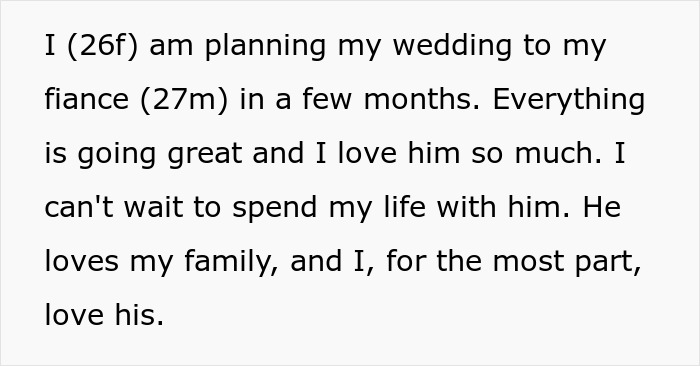Click the text "(27m)" in second line
Viewport: 700px width, 366px height.
point(184,100)
